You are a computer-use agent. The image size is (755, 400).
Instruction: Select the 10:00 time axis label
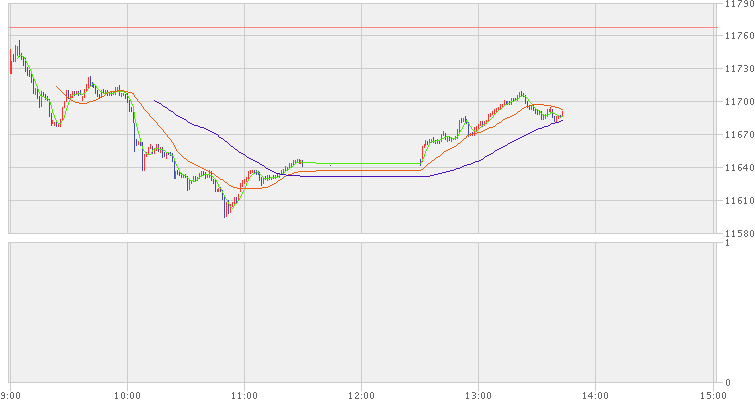click(127, 392)
